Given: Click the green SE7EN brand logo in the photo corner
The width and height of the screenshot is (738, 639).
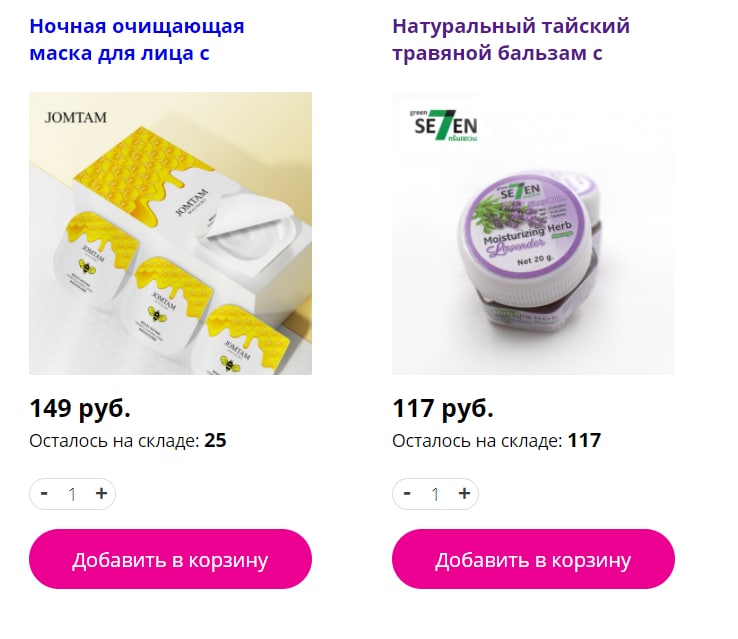Looking at the screenshot, I should 444,125.
